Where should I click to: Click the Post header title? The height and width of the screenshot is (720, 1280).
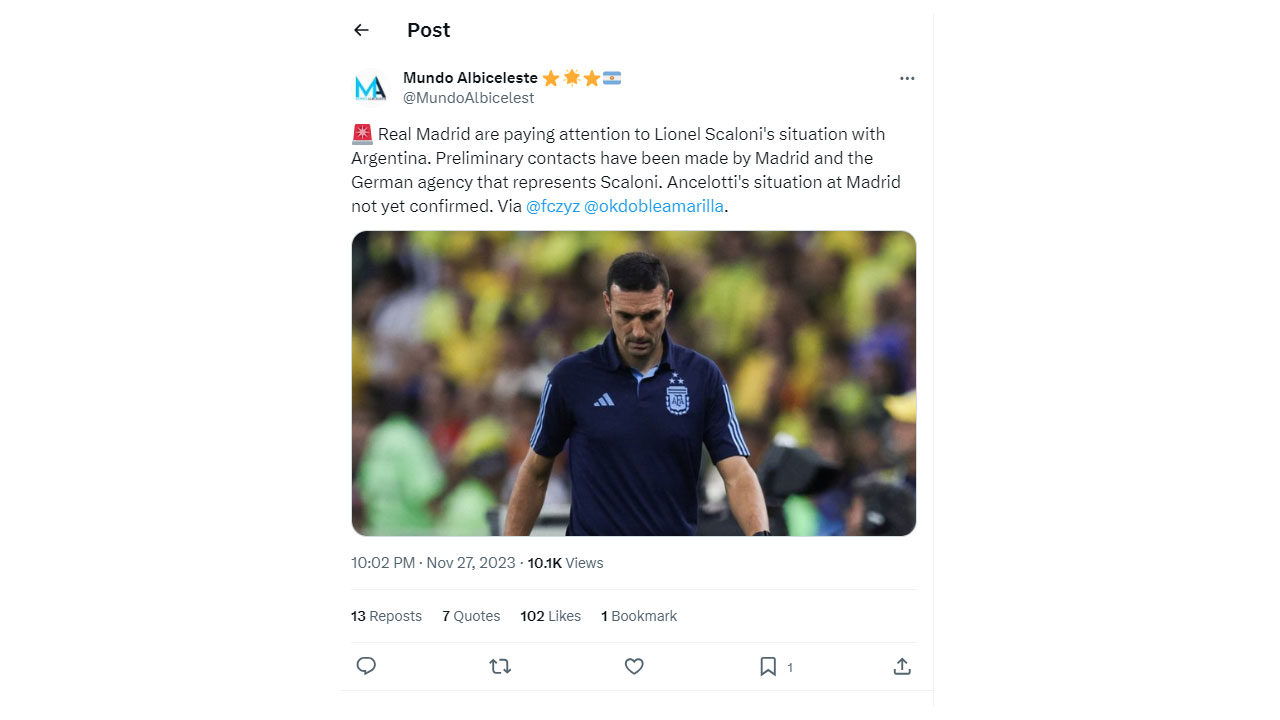(428, 30)
